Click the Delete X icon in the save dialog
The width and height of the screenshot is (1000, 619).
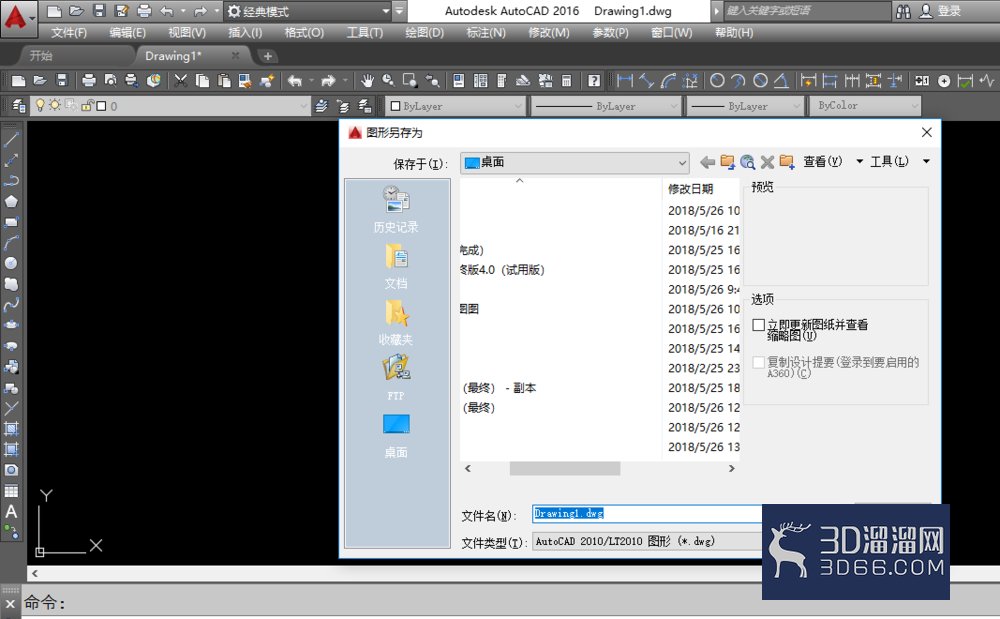[x=767, y=162]
